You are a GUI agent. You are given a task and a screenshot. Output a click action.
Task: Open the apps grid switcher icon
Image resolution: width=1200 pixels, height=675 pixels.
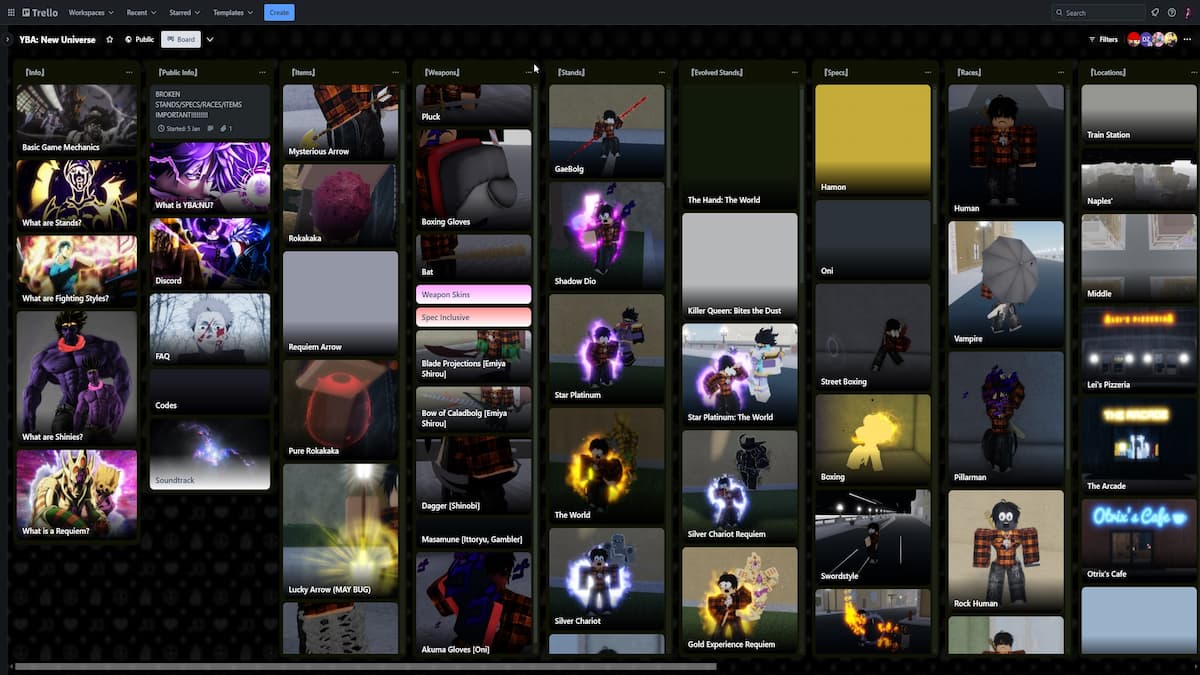[11, 13]
